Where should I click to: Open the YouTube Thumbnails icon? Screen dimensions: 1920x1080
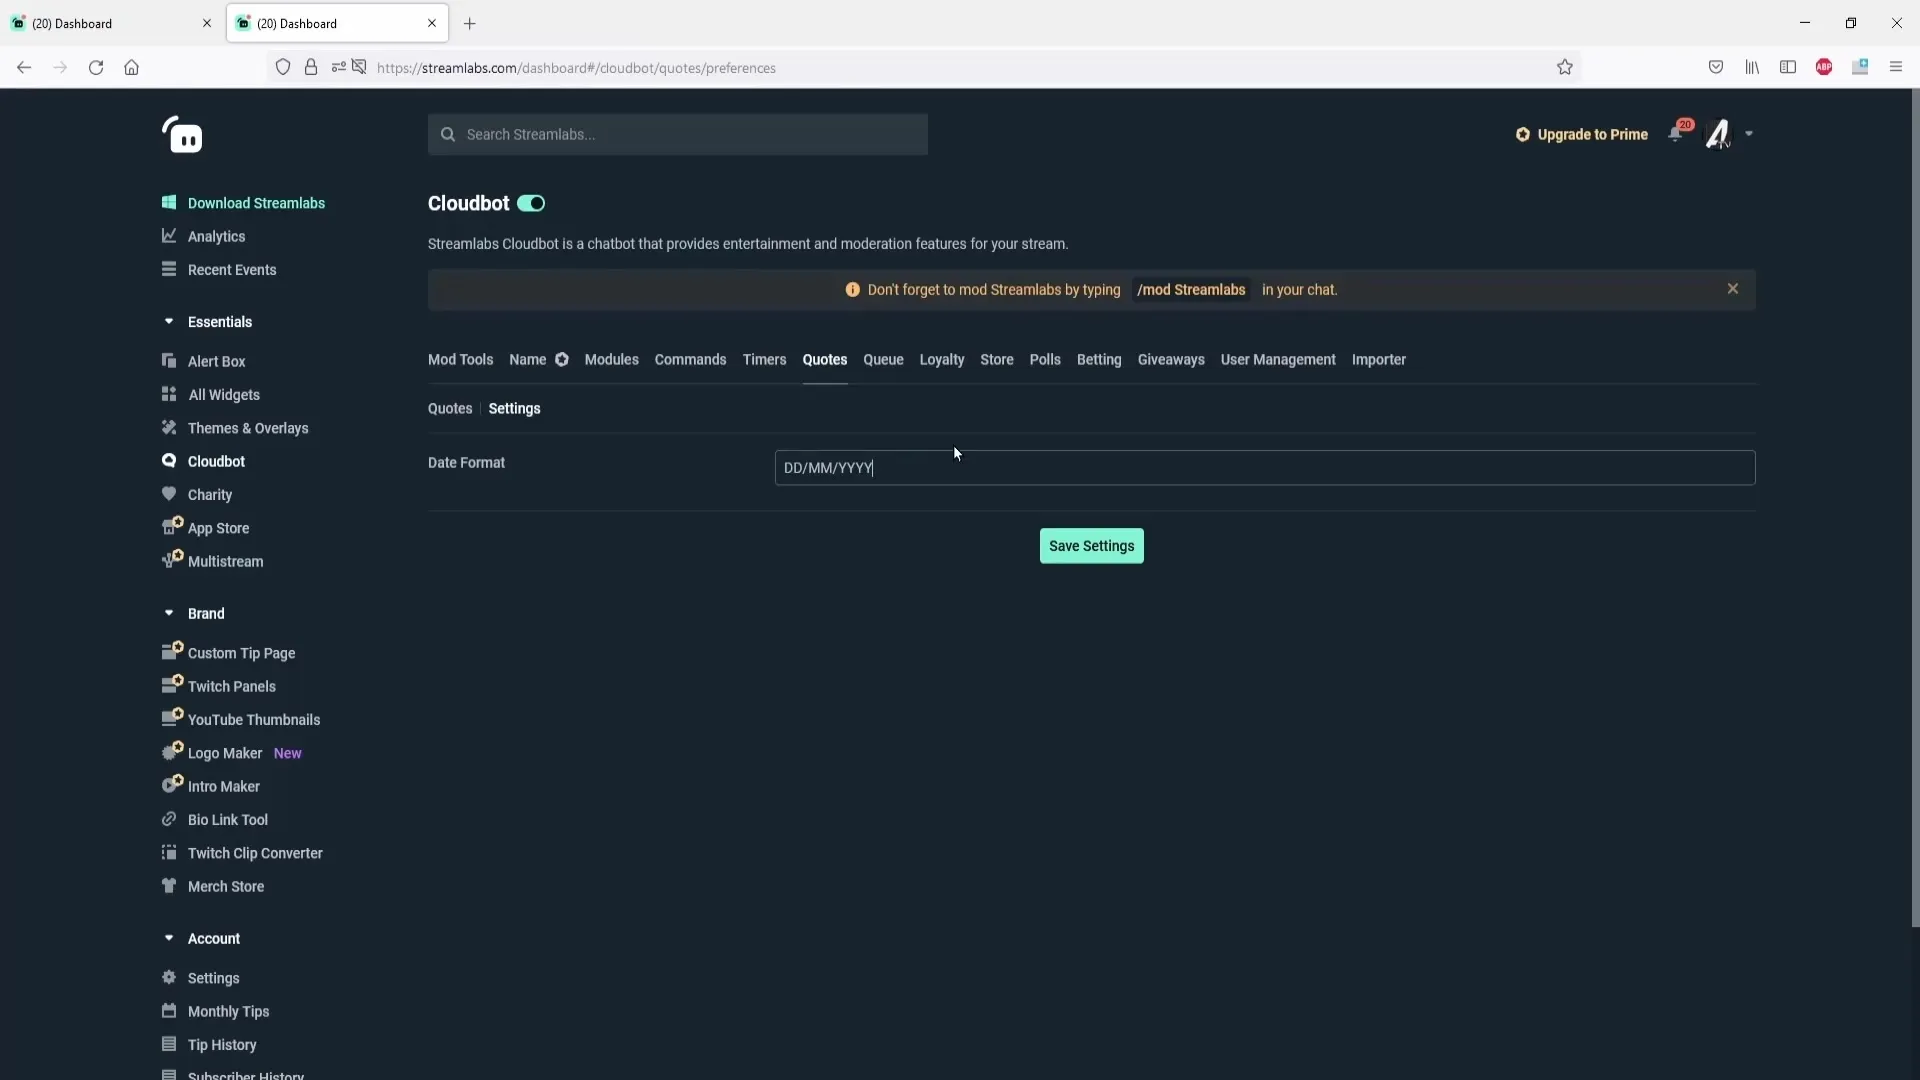[x=172, y=716]
